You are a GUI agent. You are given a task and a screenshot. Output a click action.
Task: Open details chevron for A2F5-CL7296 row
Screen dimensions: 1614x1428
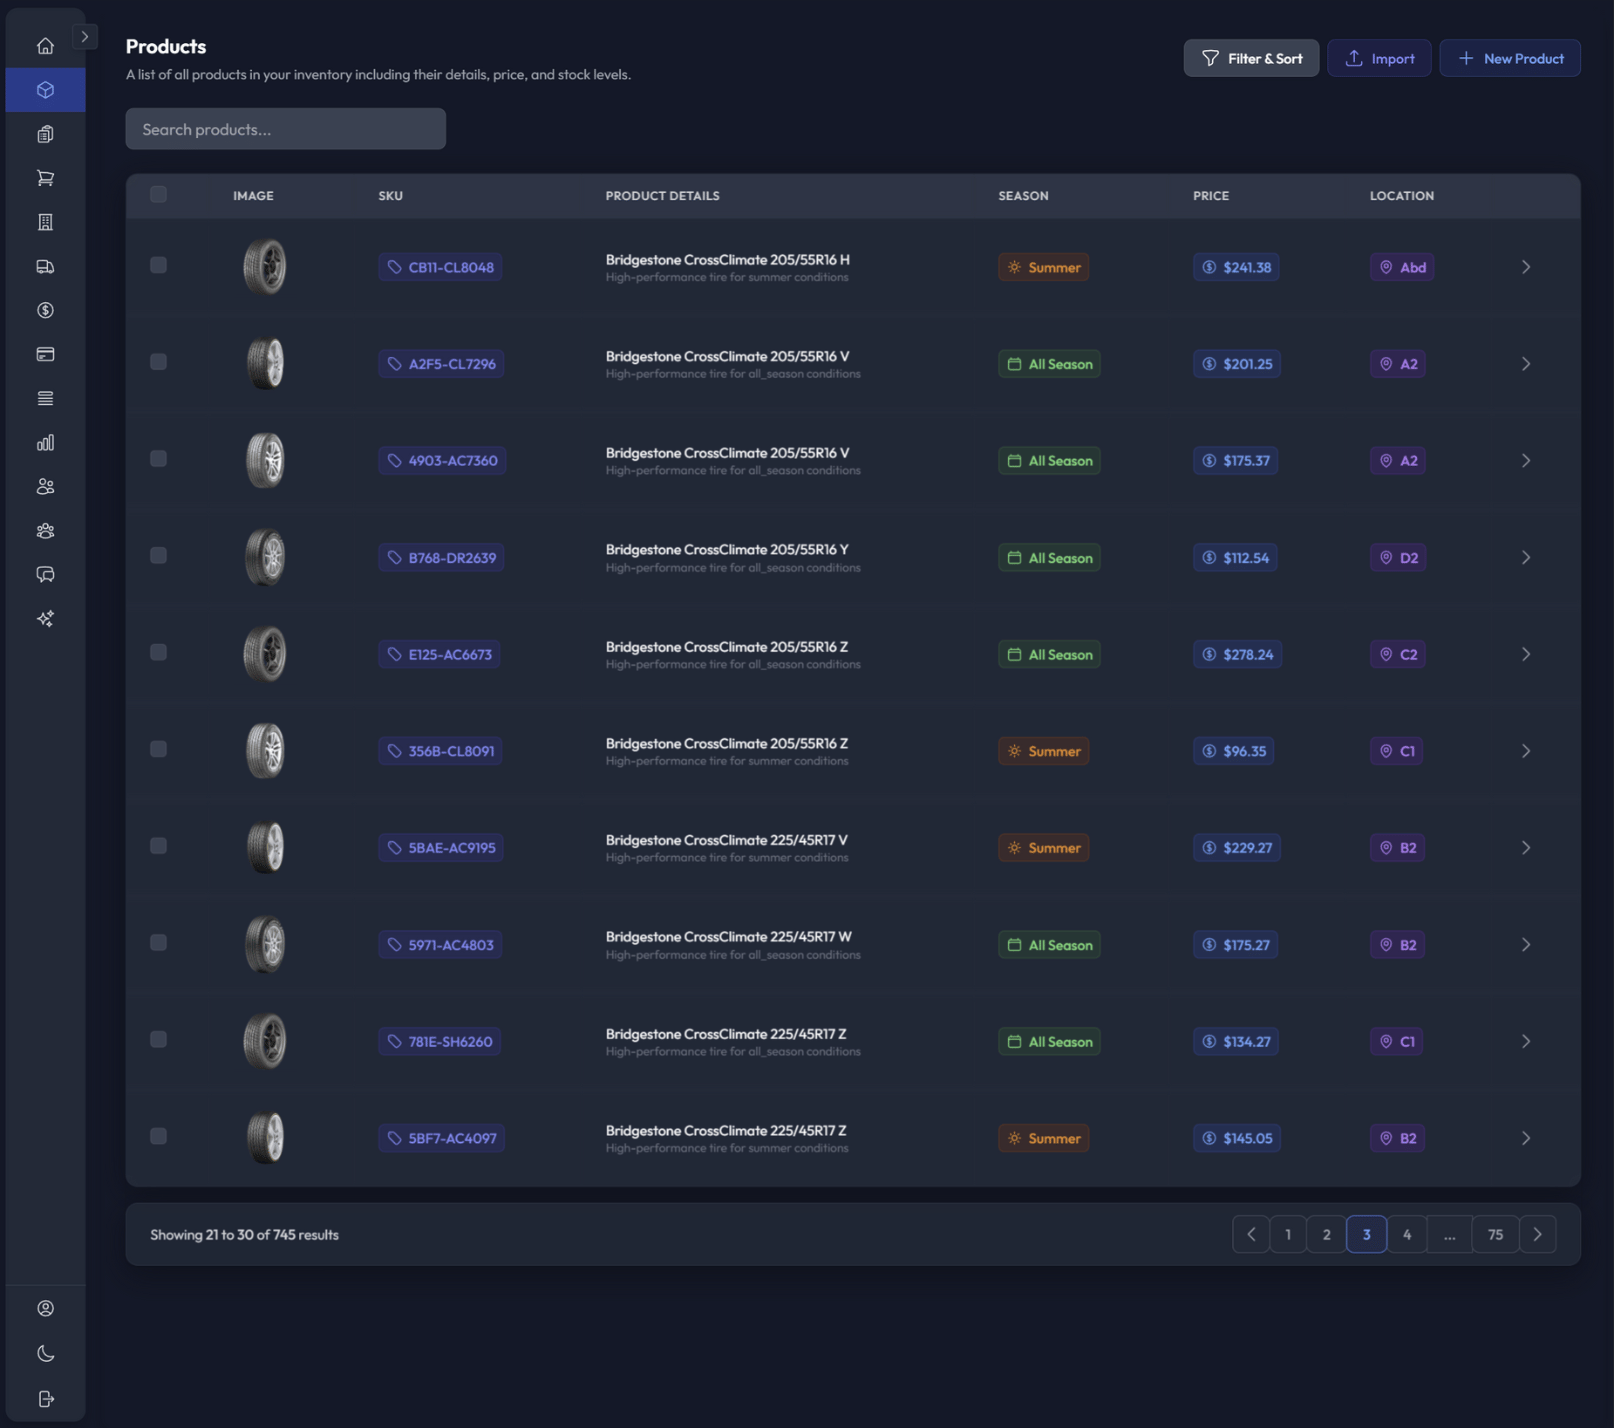pos(1526,364)
